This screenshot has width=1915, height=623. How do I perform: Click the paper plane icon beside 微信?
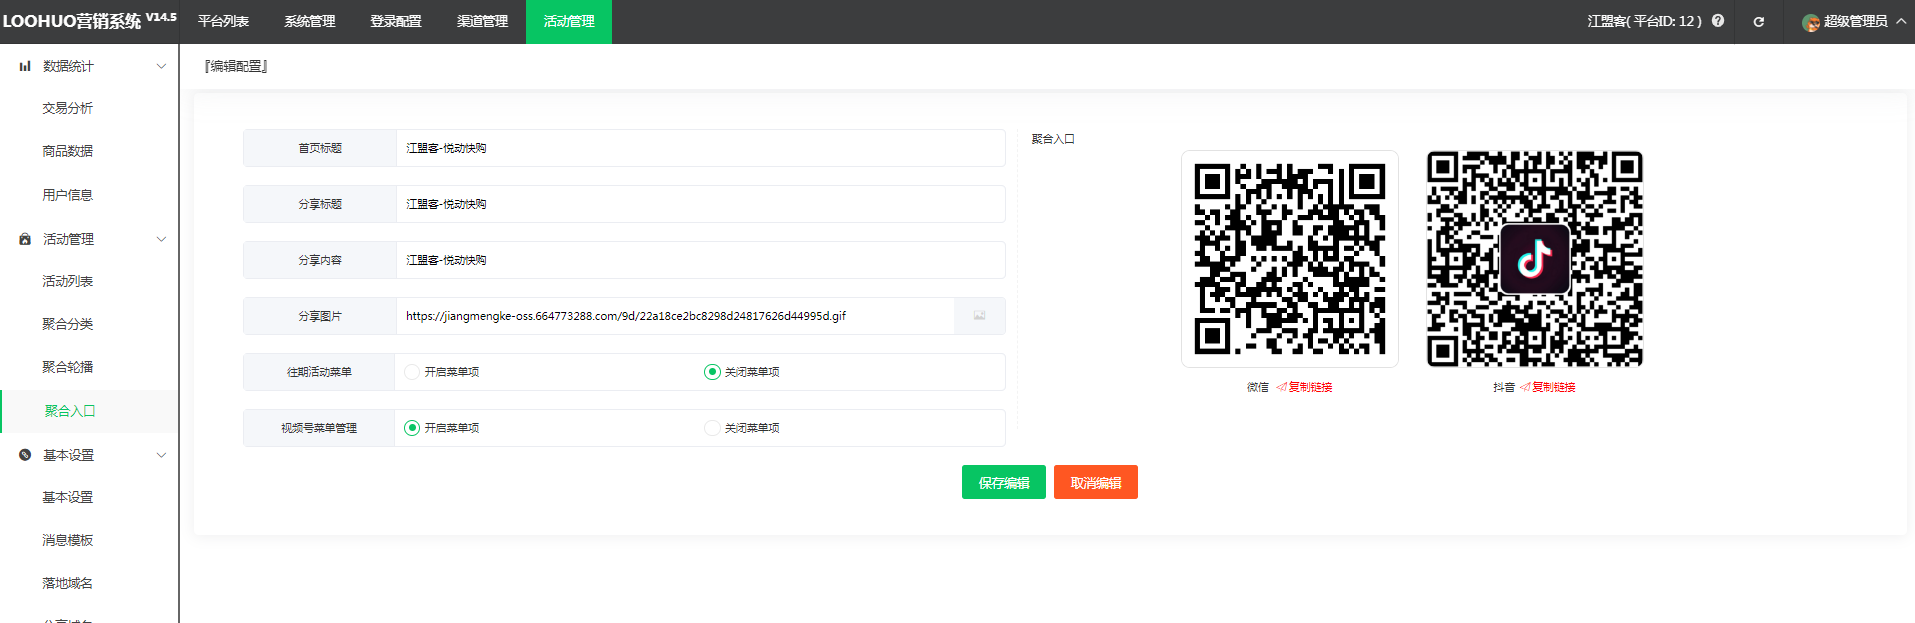pyautogui.click(x=1281, y=387)
